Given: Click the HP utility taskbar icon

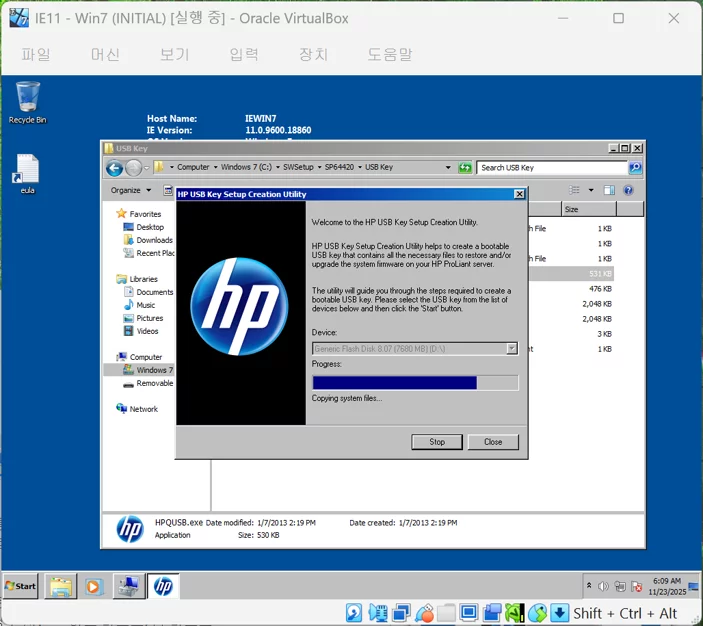Looking at the screenshot, I should (x=163, y=586).
